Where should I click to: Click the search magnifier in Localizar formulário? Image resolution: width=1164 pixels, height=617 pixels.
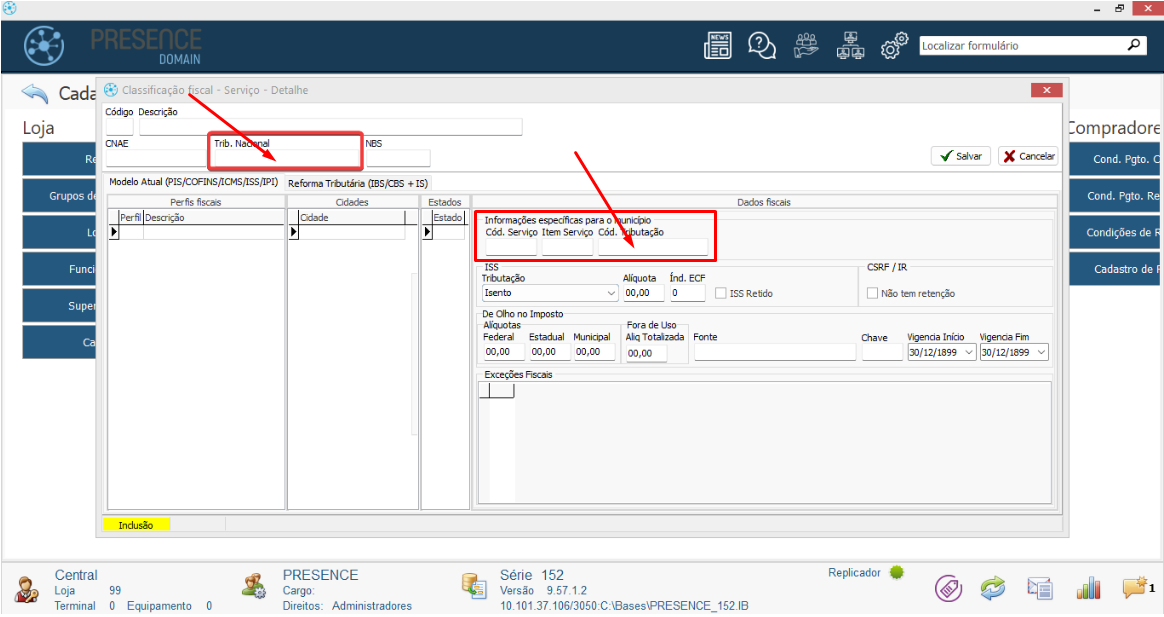[1134, 45]
